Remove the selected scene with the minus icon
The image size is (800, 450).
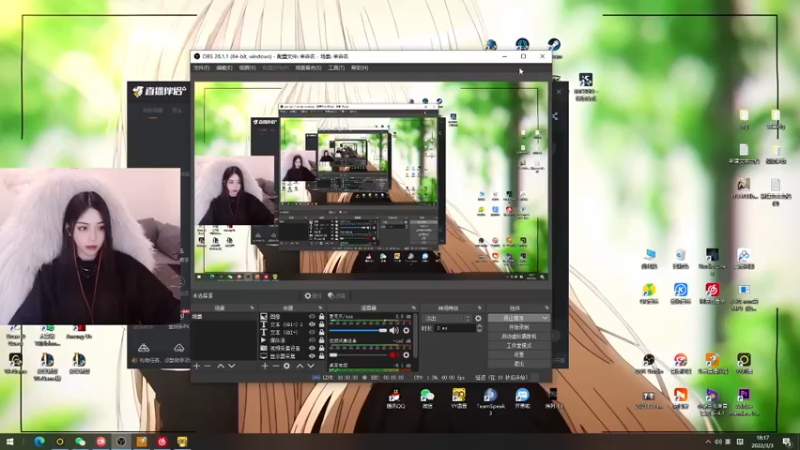(x=207, y=366)
